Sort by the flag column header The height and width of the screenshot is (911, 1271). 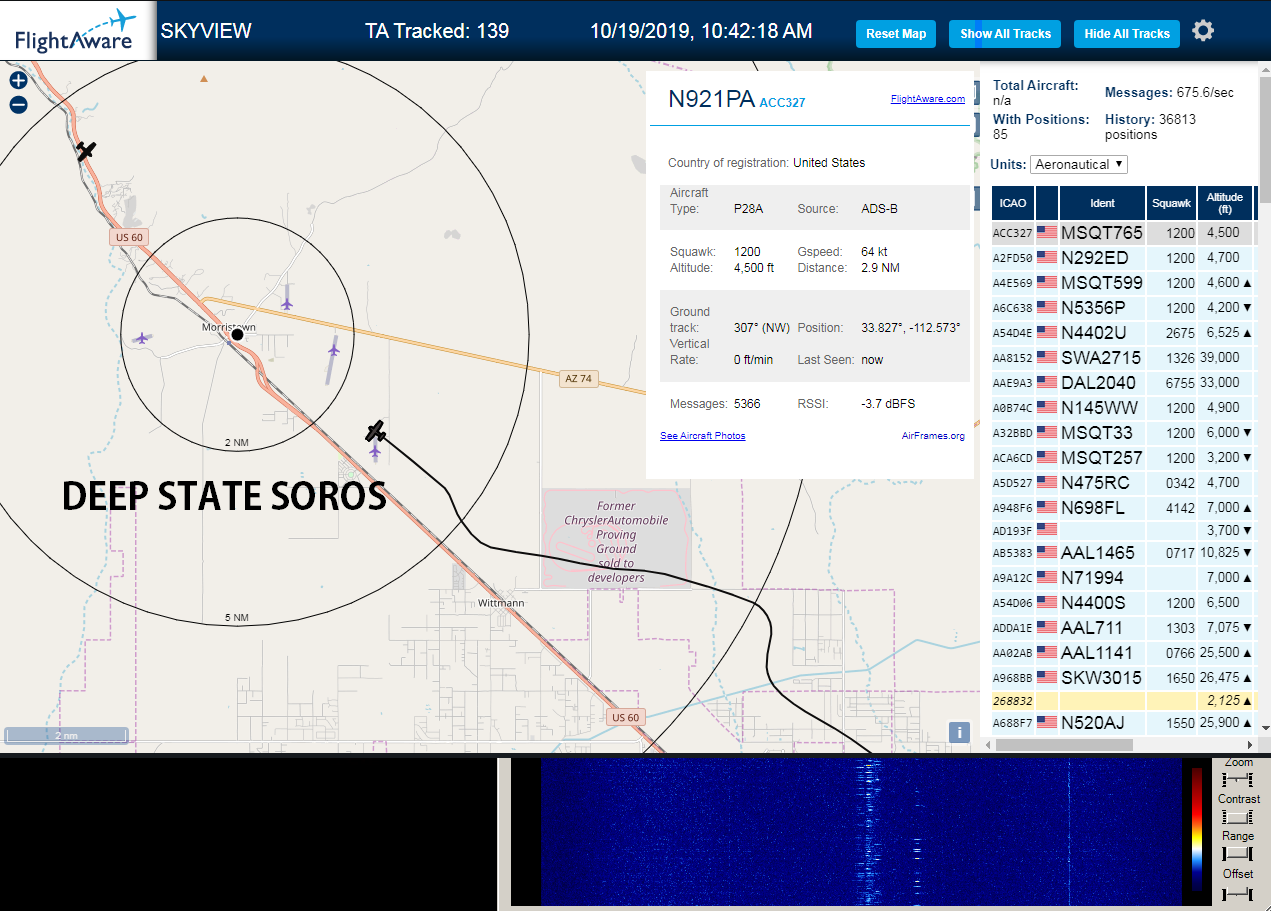(x=1047, y=203)
